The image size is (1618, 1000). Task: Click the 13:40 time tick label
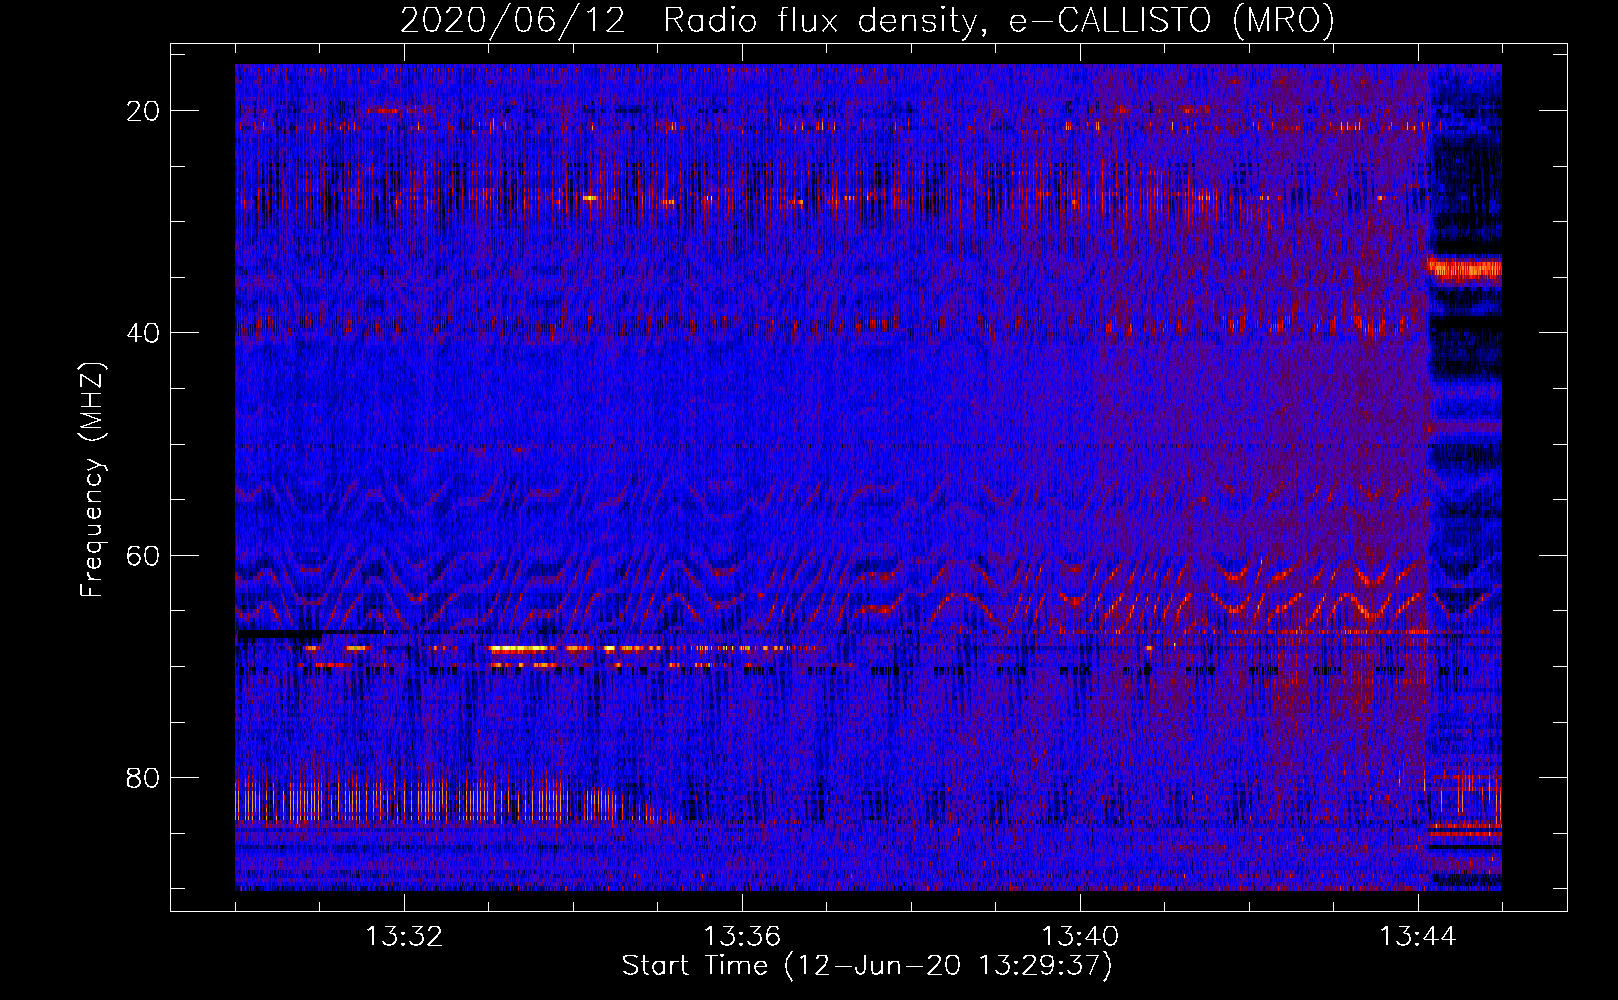point(1080,937)
